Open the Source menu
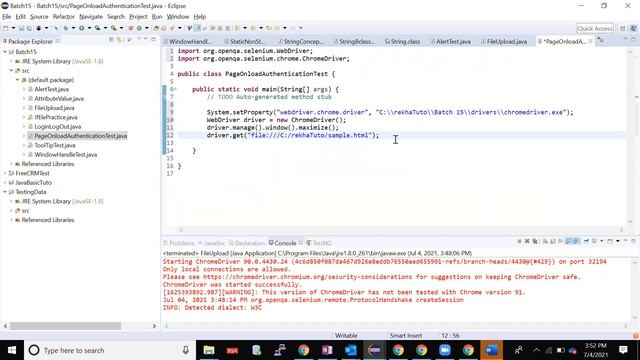Image resolution: width=640 pixels, height=360 pixels. [x=39, y=17]
